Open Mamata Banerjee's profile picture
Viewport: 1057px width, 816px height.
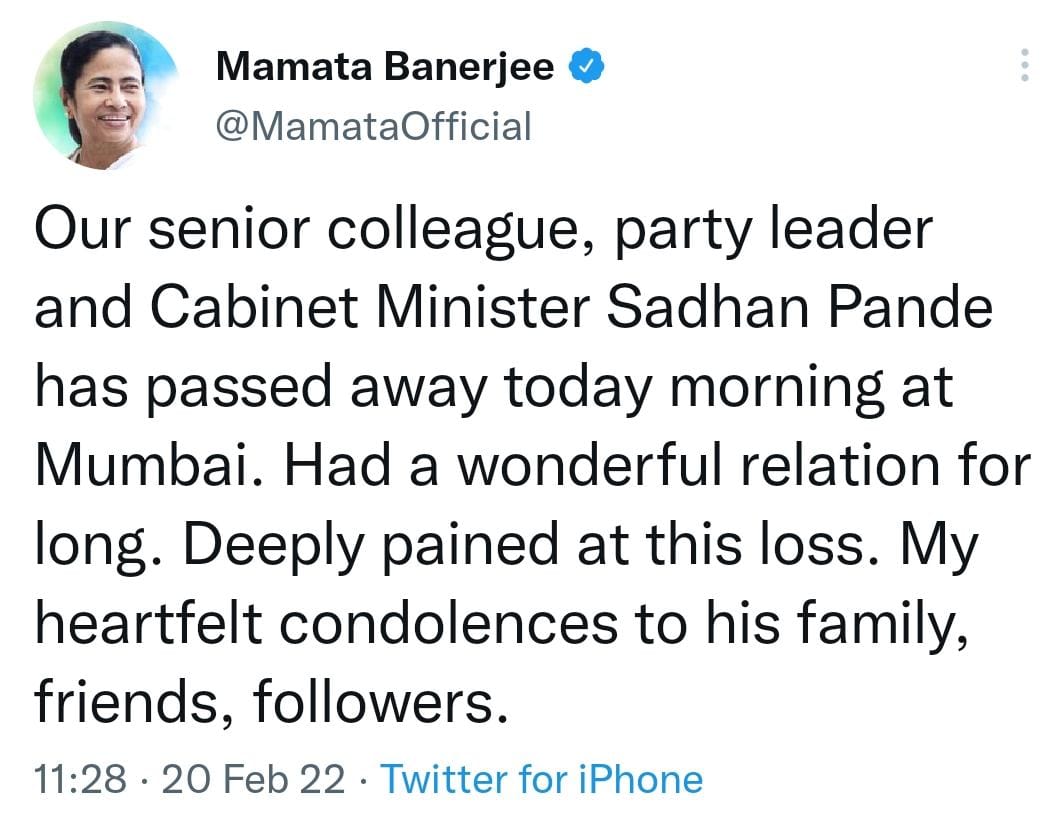point(106,96)
